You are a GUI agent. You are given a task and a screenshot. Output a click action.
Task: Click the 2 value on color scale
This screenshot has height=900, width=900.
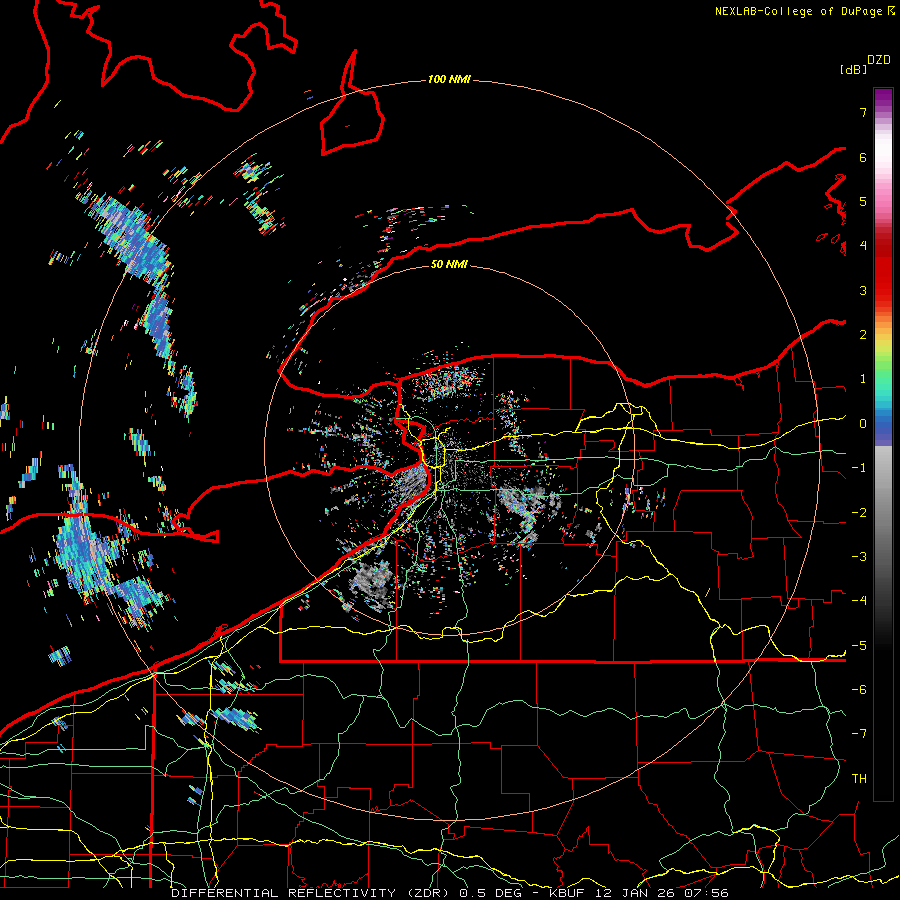pos(863,335)
